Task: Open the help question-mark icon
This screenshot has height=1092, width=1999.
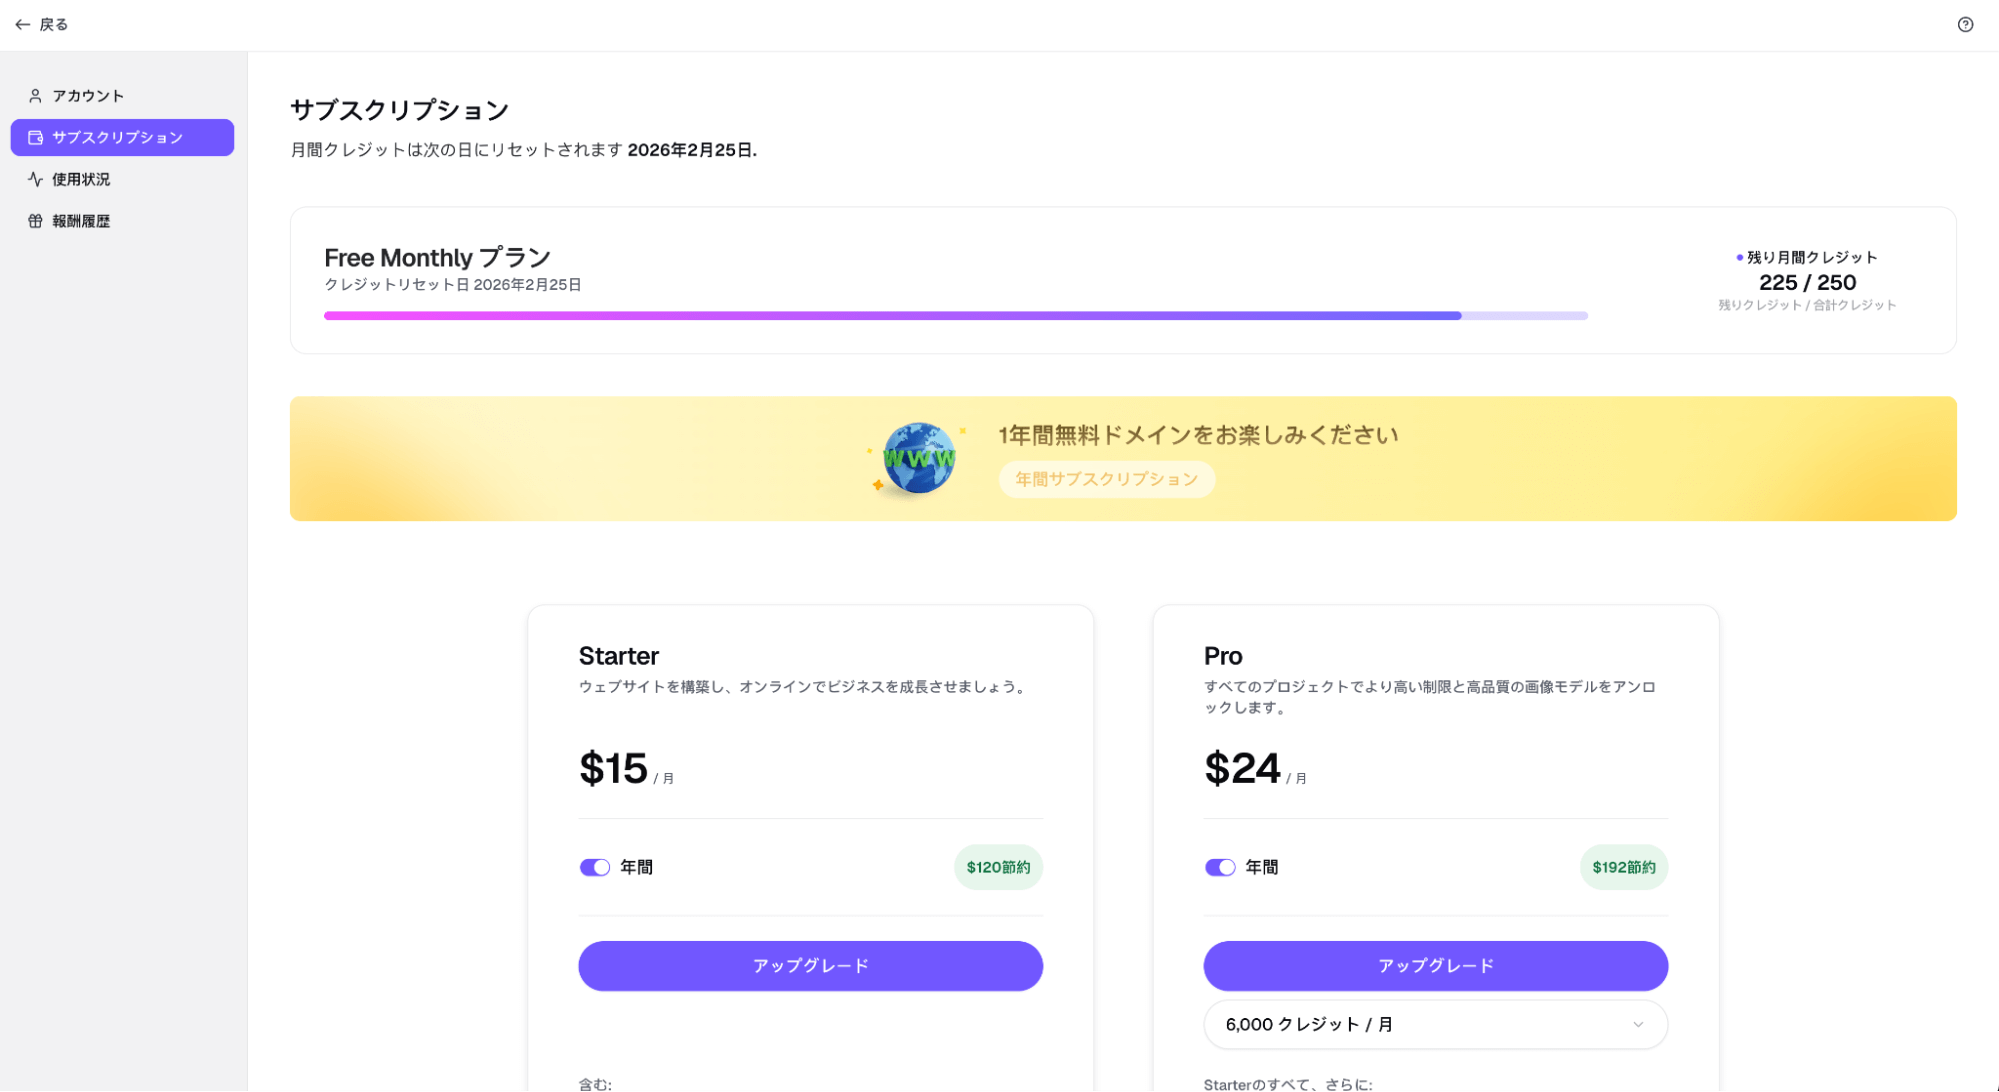Action: 1965,24
